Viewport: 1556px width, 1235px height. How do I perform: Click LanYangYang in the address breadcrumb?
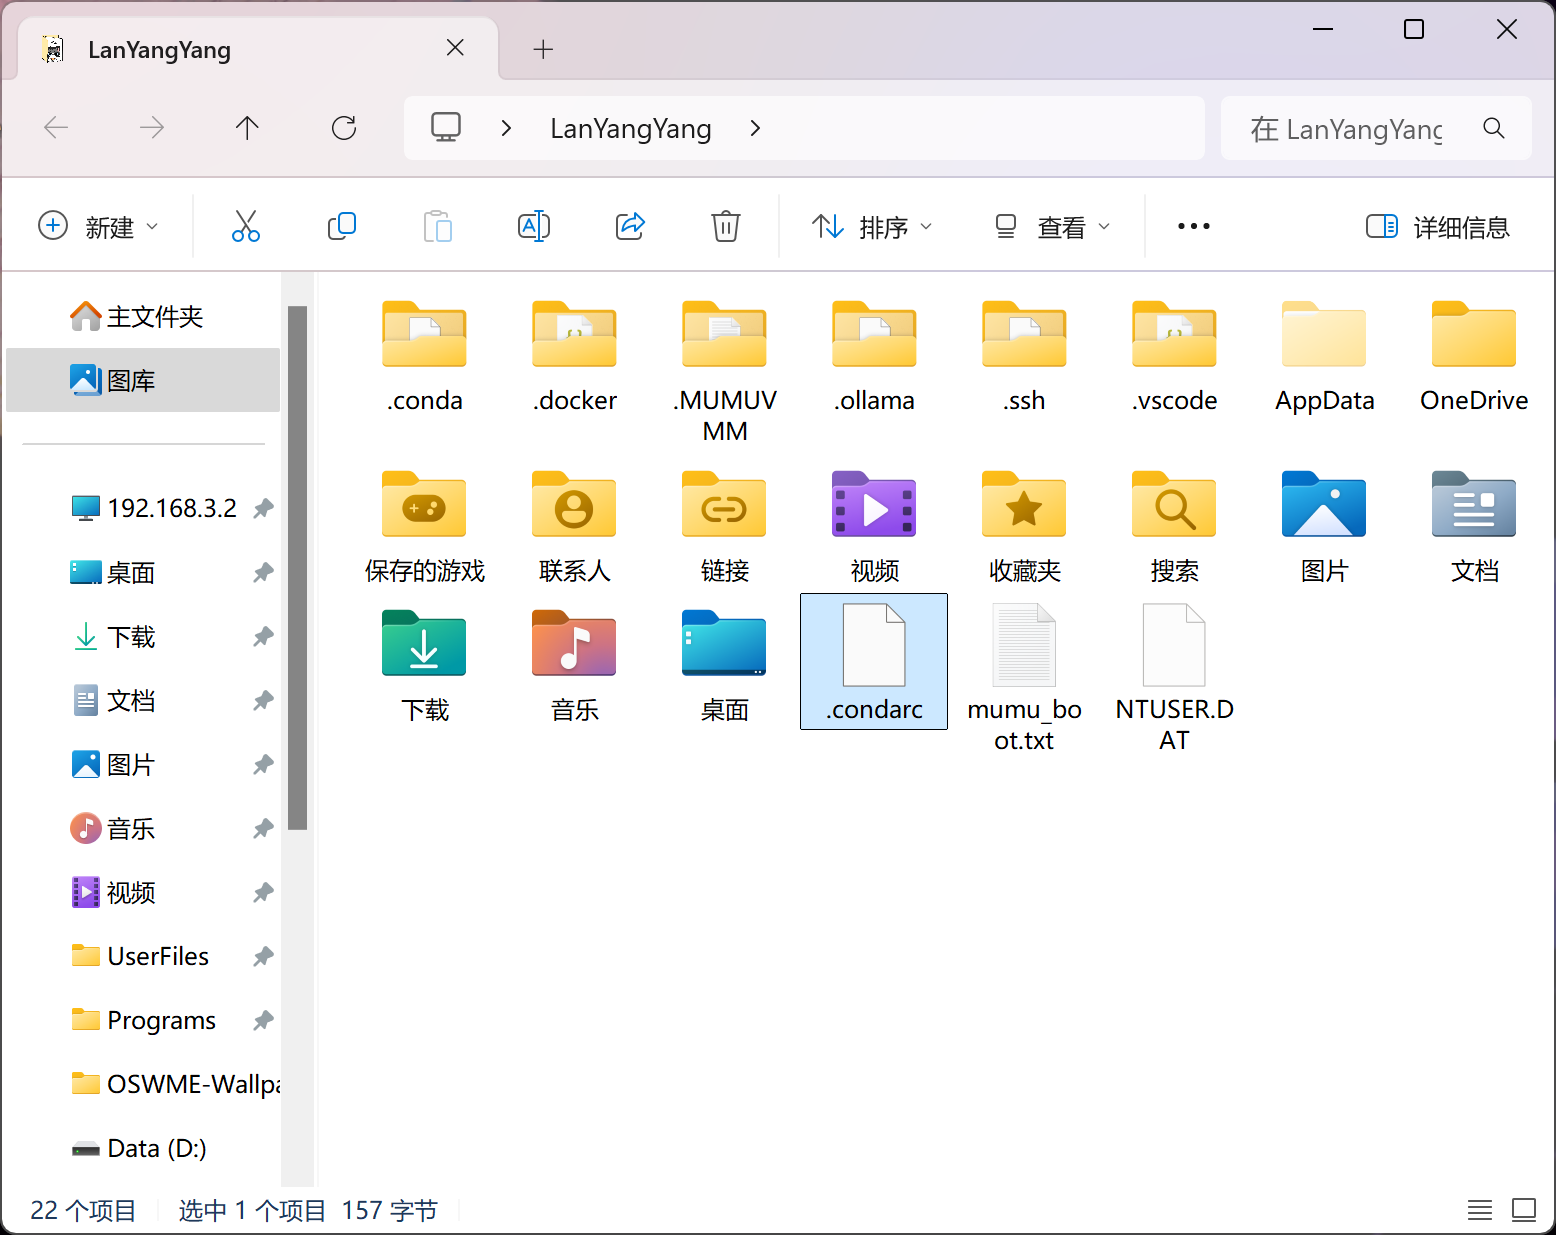tap(630, 128)
